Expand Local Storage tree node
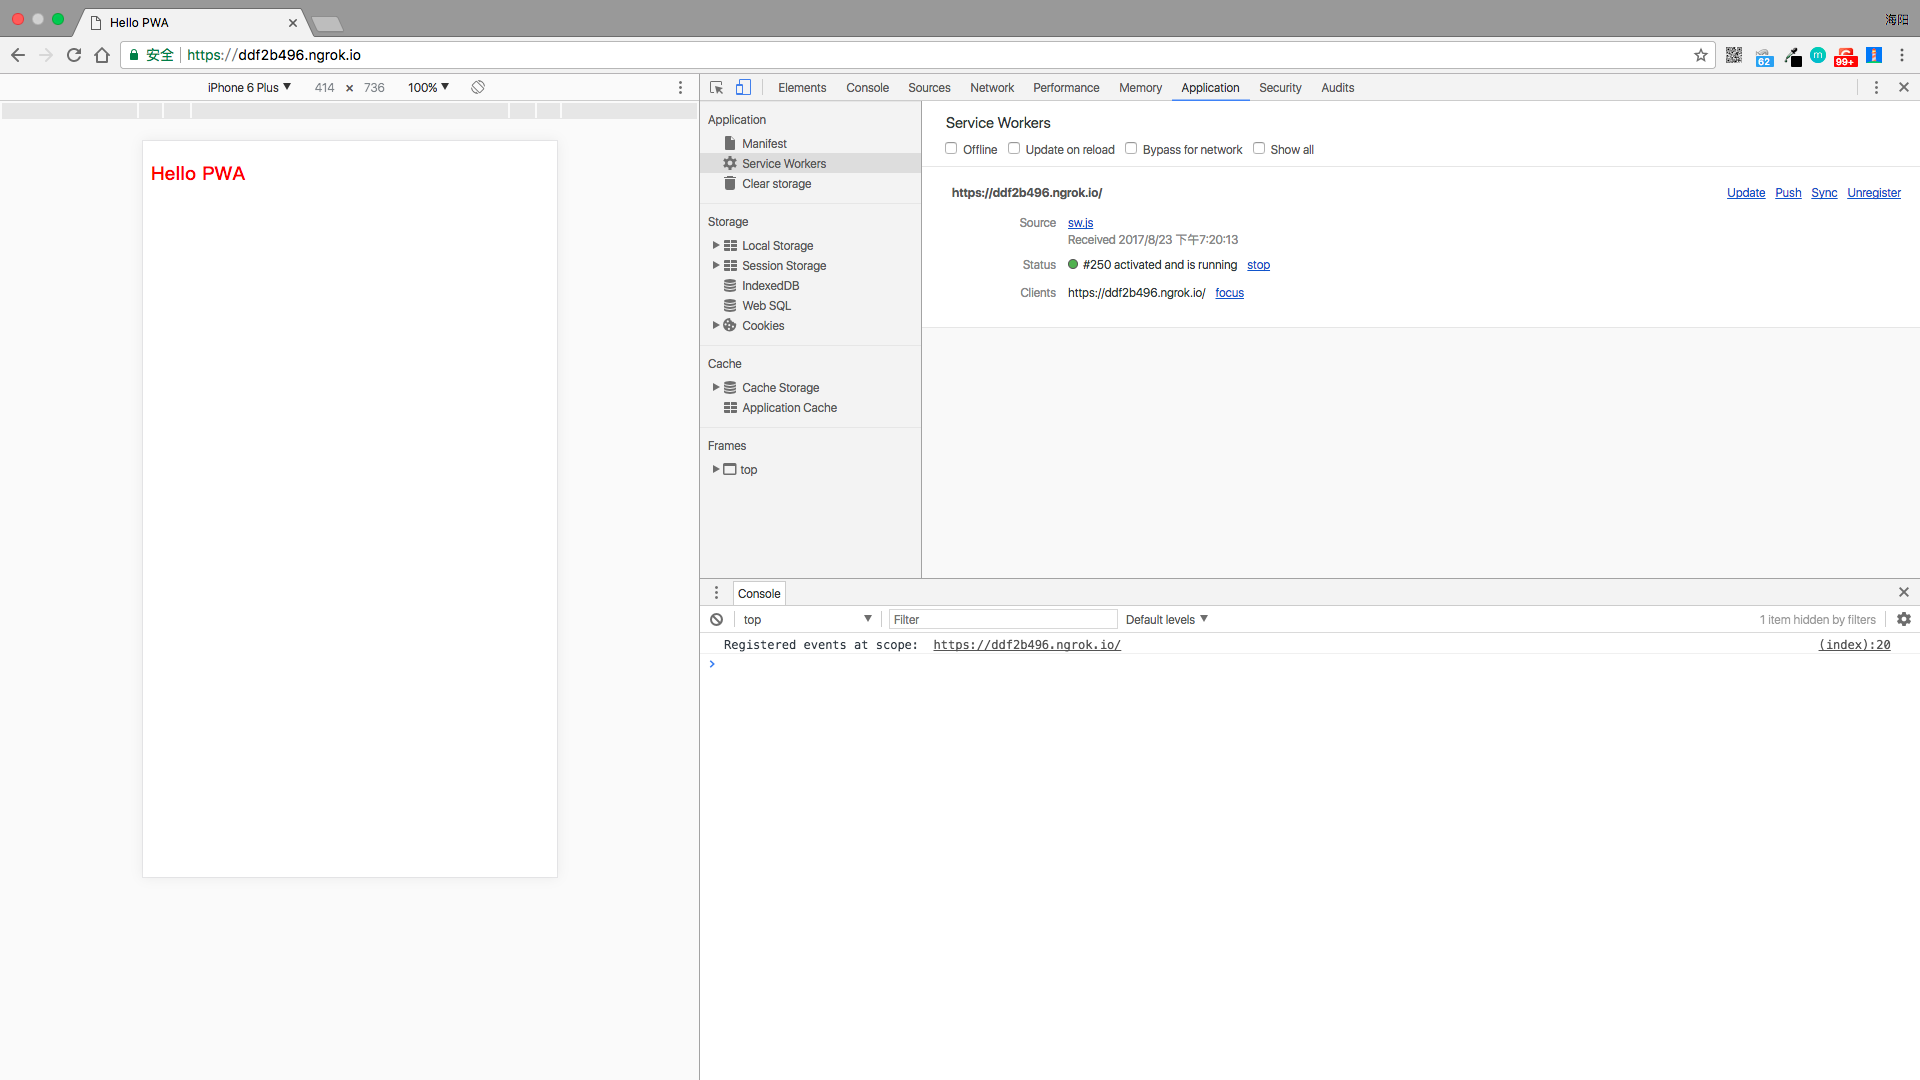The width and height of the screenshot is (1920, 1080). (x=715, y=245)
